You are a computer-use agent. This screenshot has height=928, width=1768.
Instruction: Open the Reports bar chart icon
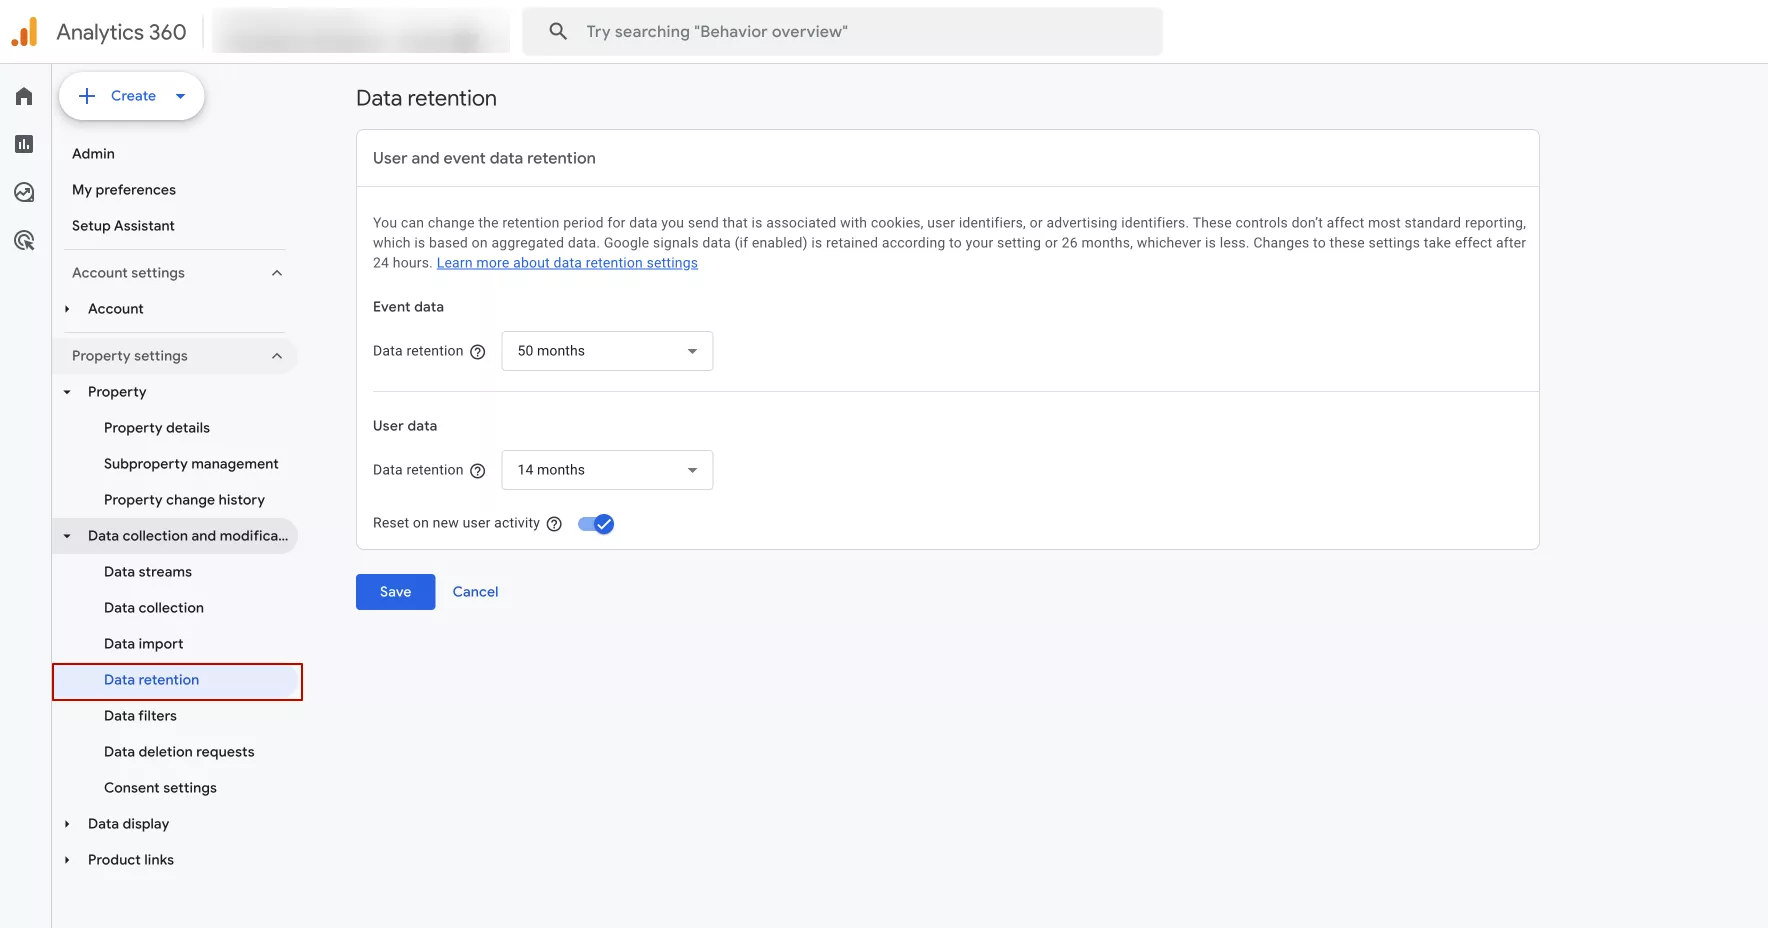[24, 144]
